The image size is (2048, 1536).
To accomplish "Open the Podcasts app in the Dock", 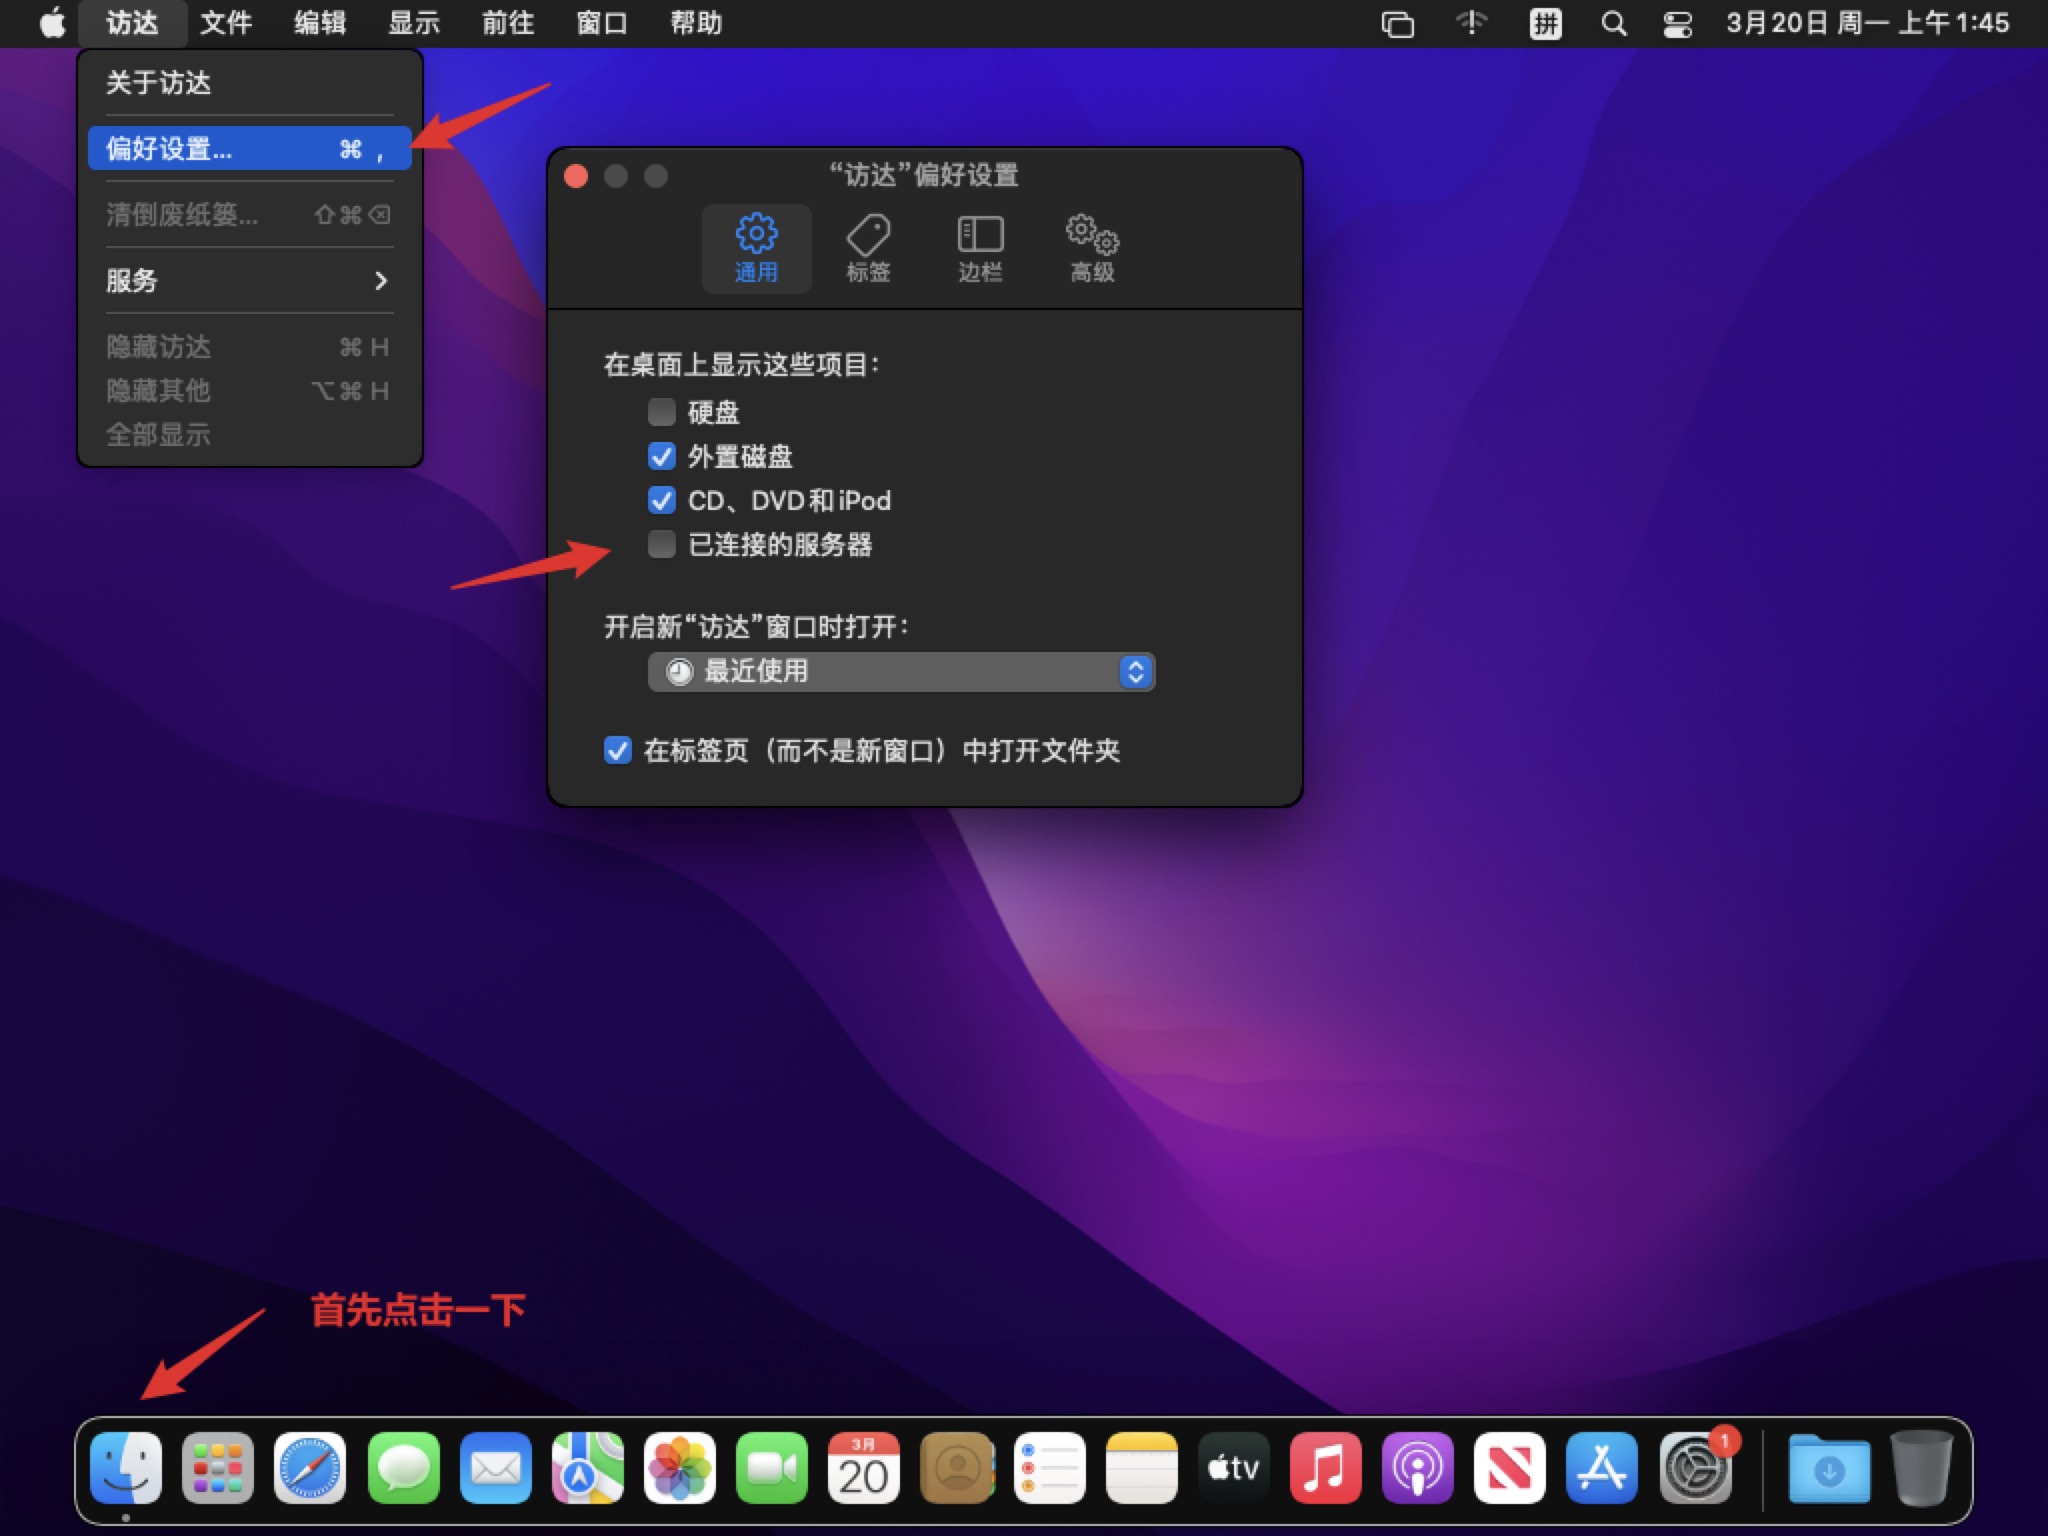I will (x=1417, y=1468).
